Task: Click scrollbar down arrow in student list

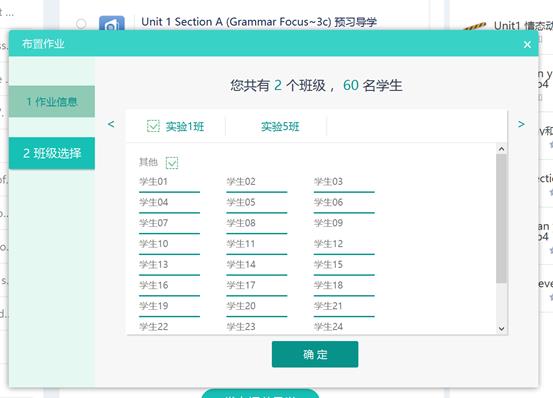Action: [501, 329]
